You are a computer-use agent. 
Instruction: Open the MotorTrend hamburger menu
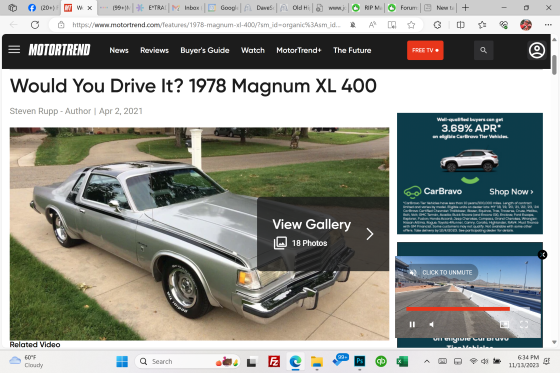pos(14,49)
